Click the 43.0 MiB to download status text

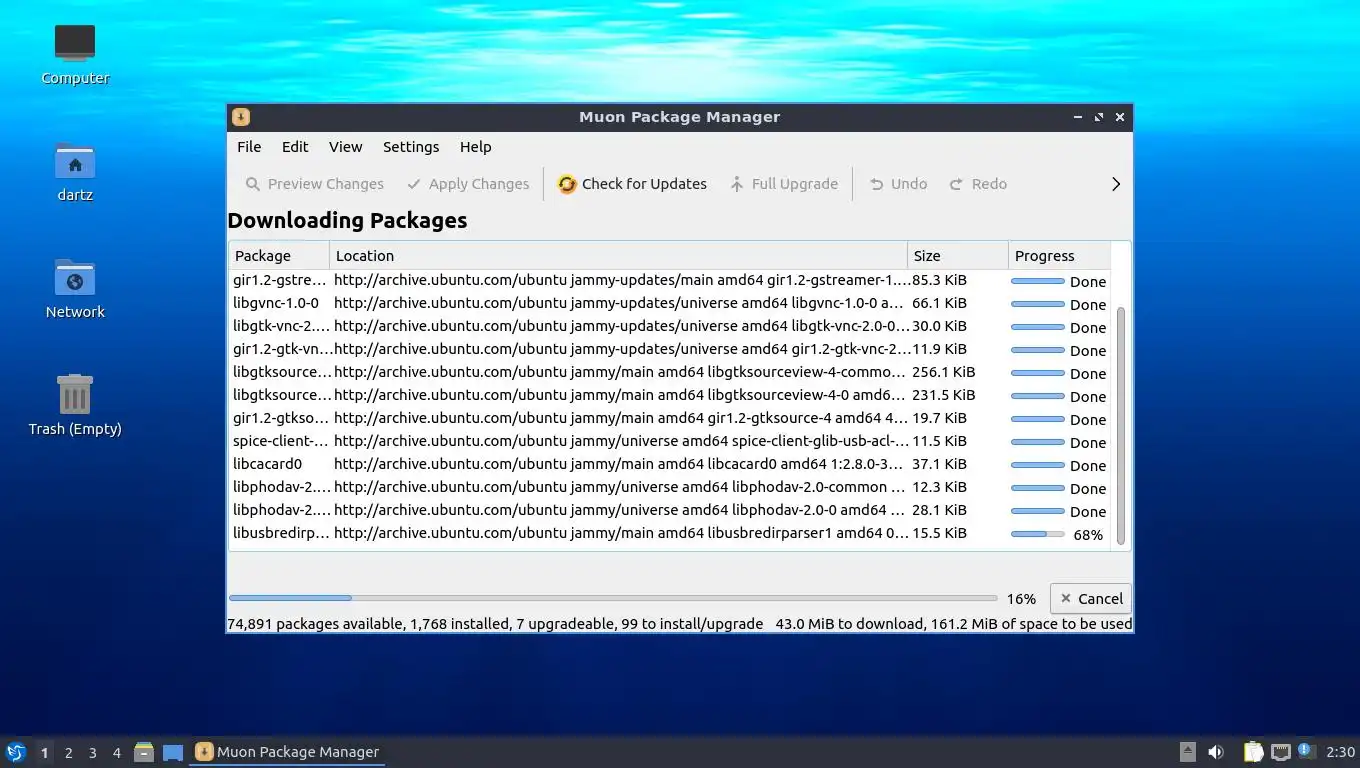click(849, 624)
